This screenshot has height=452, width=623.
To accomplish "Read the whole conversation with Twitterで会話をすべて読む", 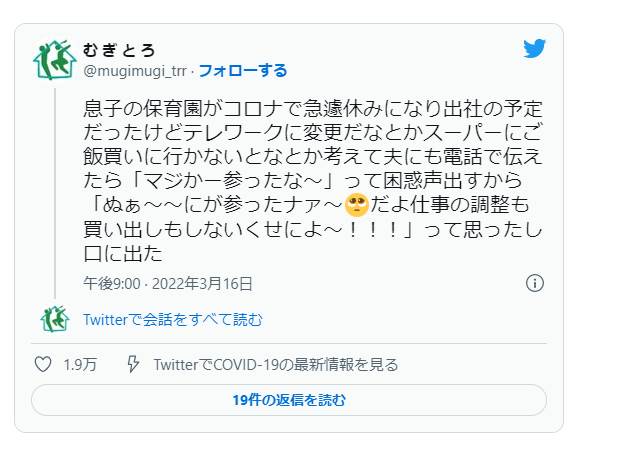I will coord(173,320).
